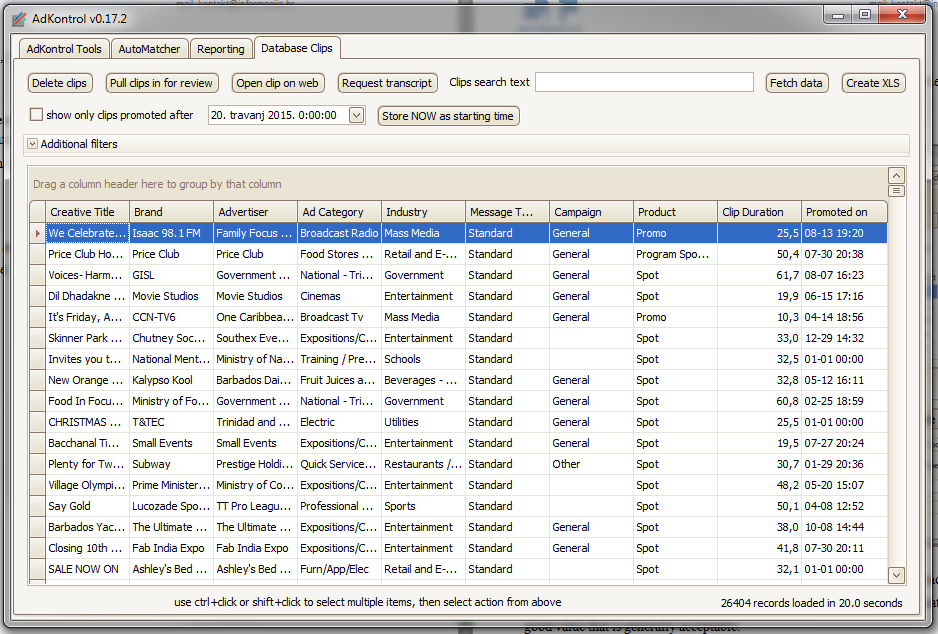Click the 'GISL' brand cell
Viewport: 938px width, 634px height.
(171, 275)
